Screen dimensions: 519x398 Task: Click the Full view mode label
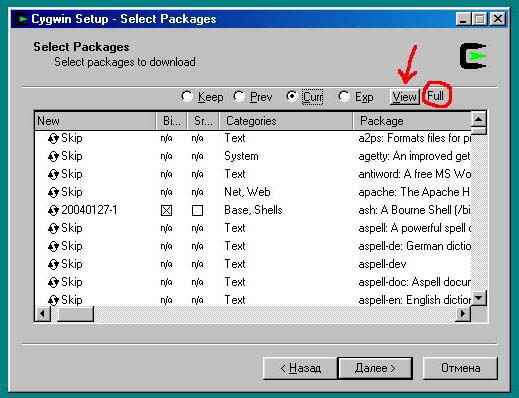[x=435, y=96]
